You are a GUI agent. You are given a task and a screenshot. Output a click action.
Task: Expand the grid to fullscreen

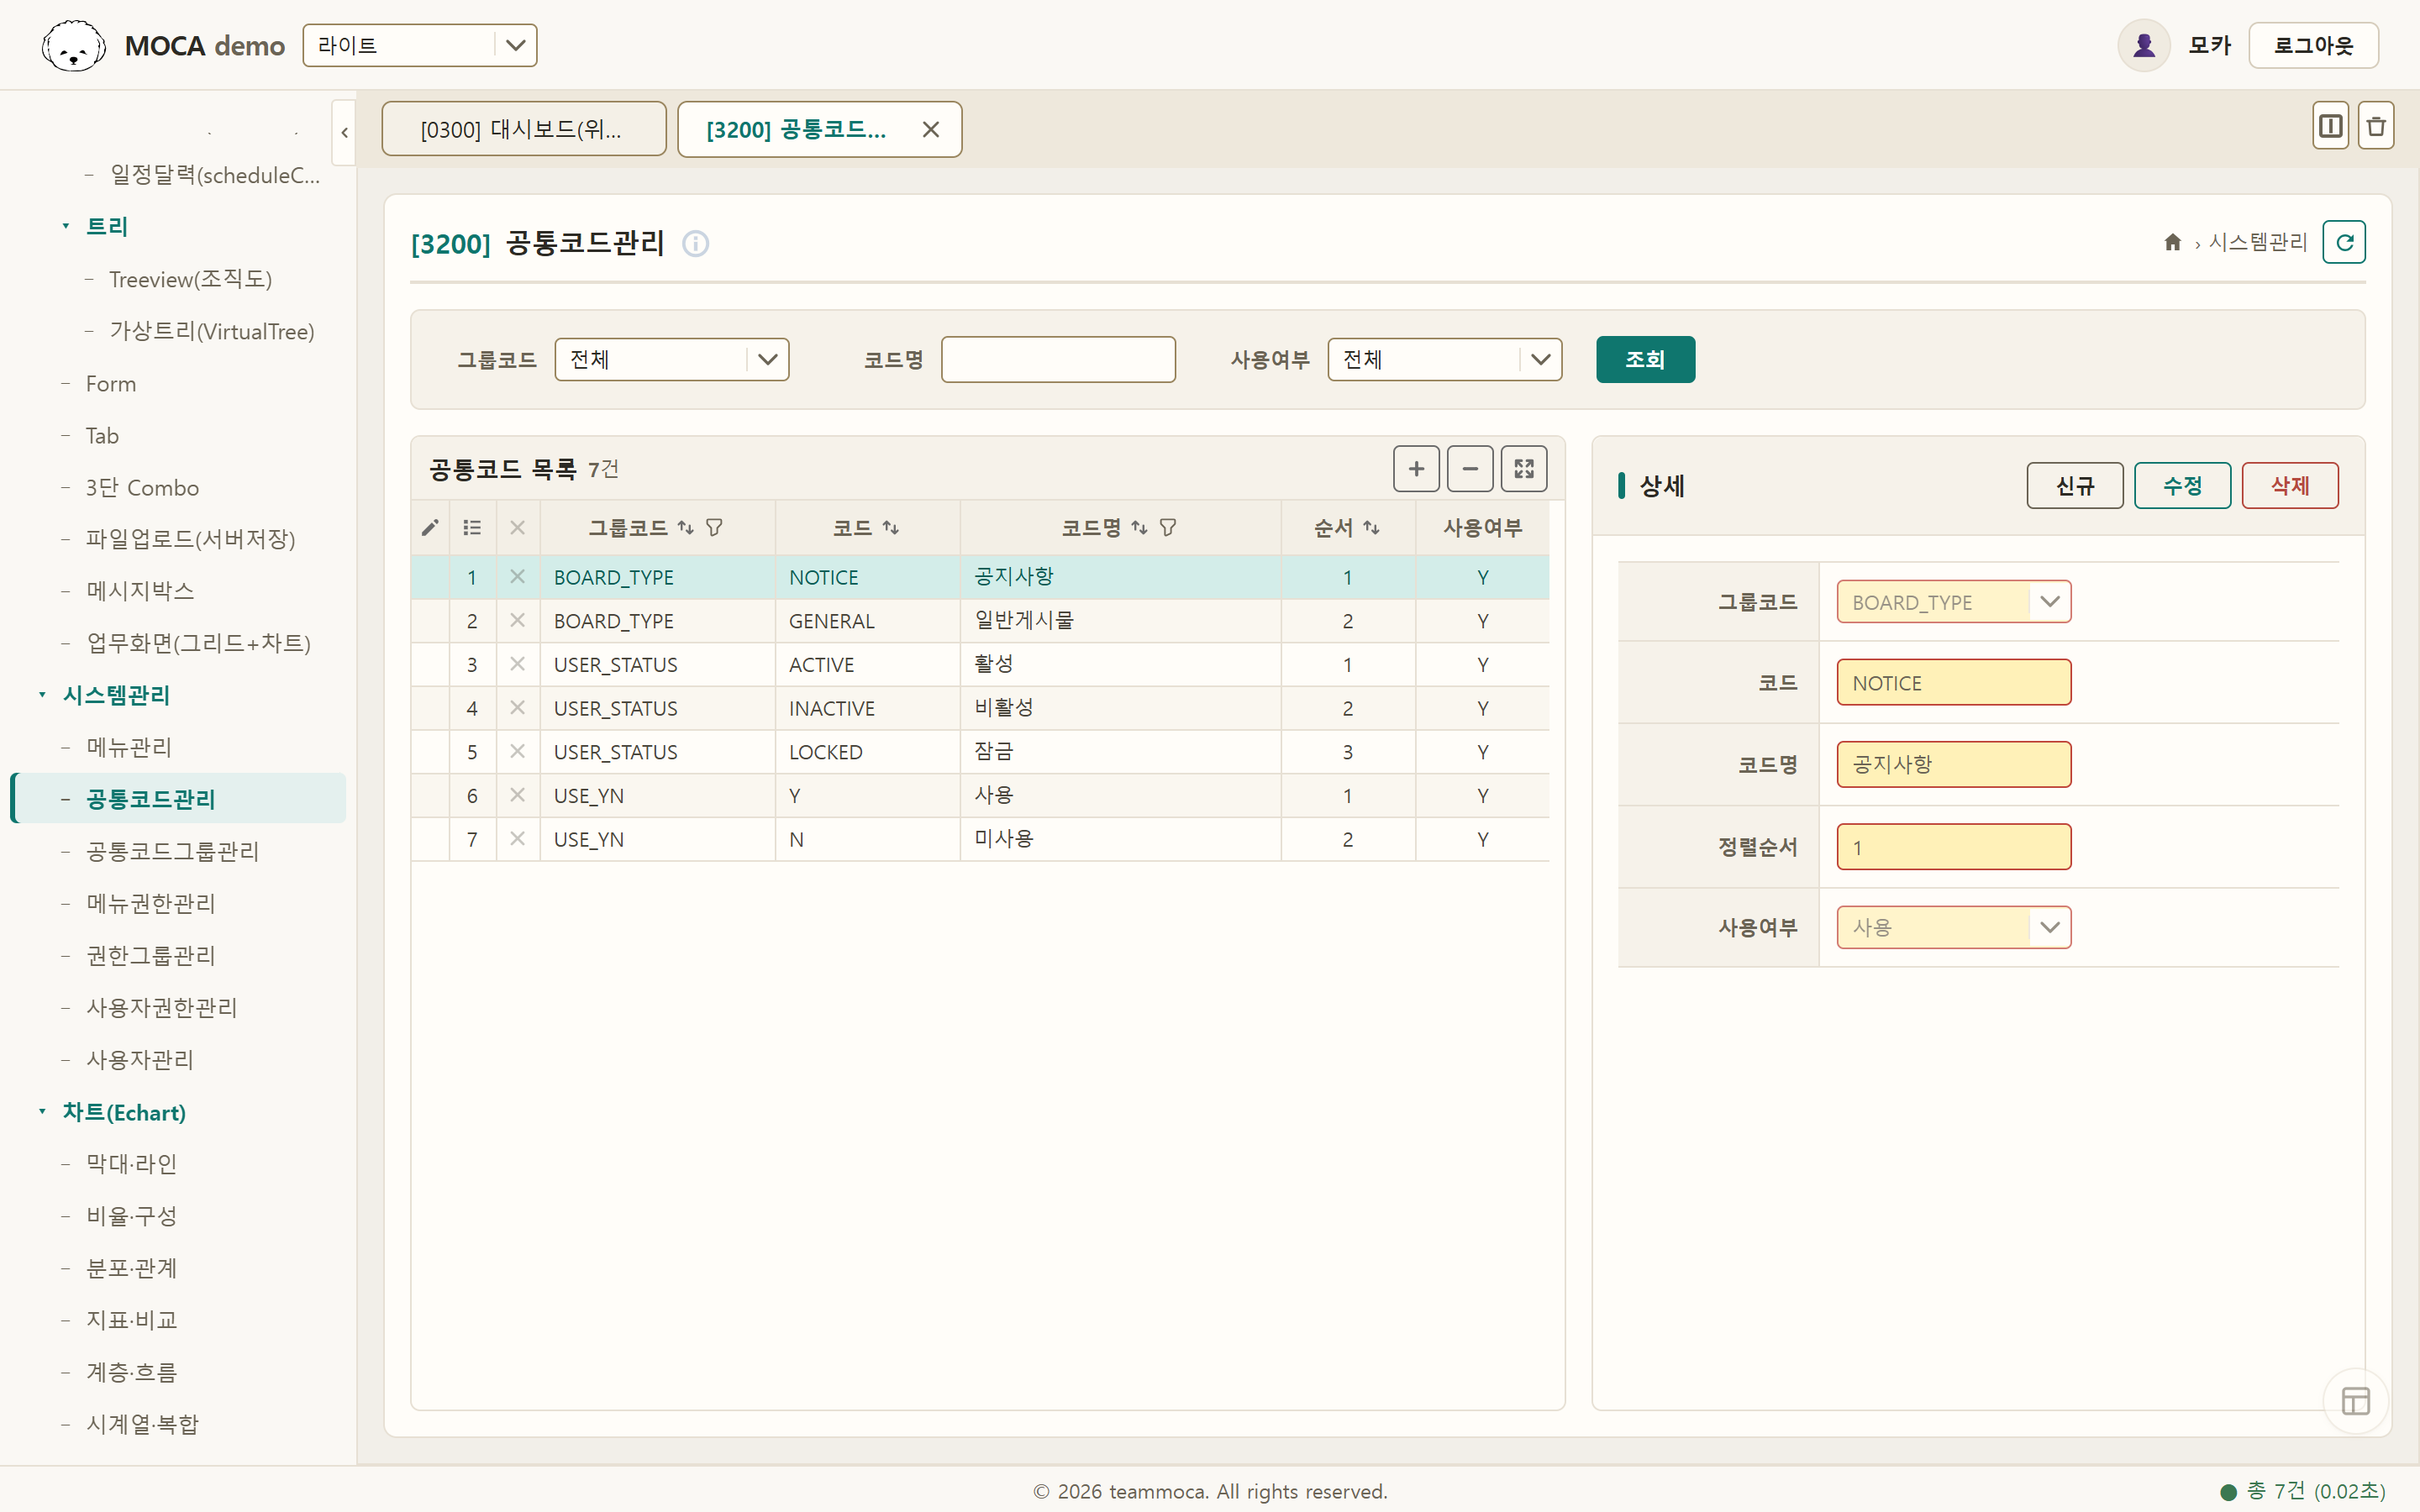tap(1524, 469)
